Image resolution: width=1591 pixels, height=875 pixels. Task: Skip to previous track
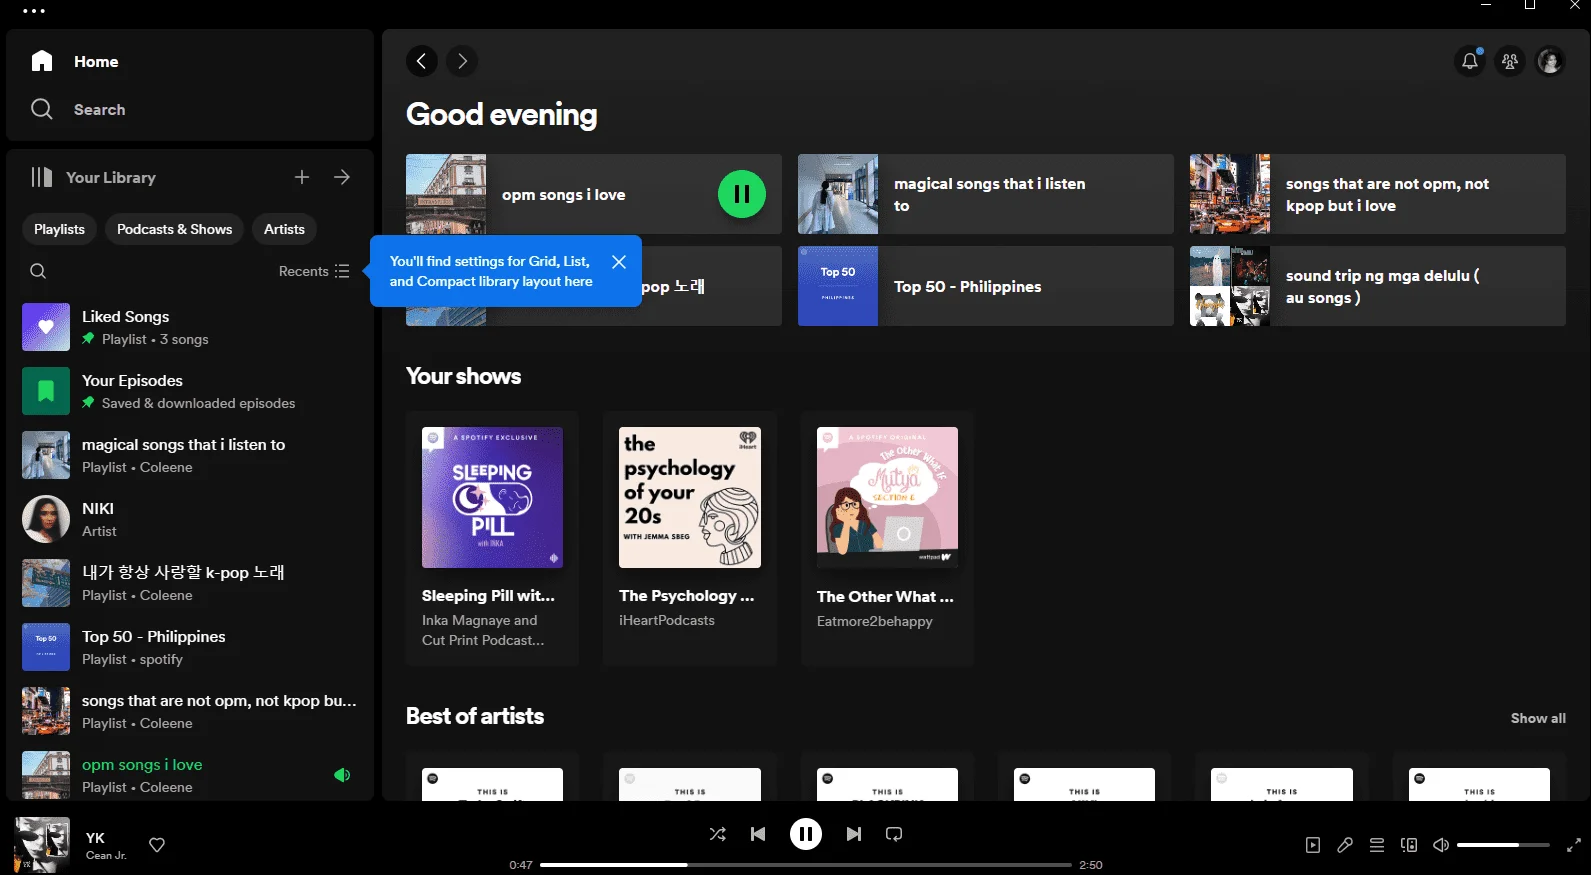coord(758,834)
